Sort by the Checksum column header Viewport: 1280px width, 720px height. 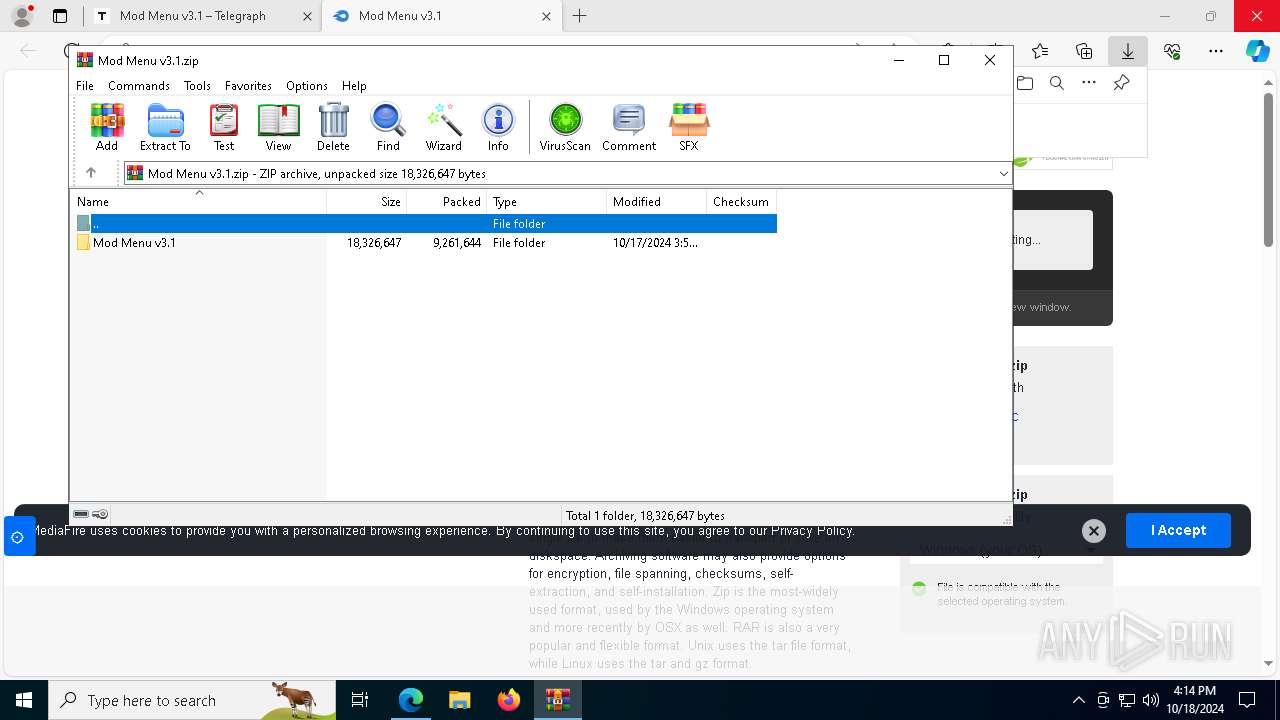741,202
